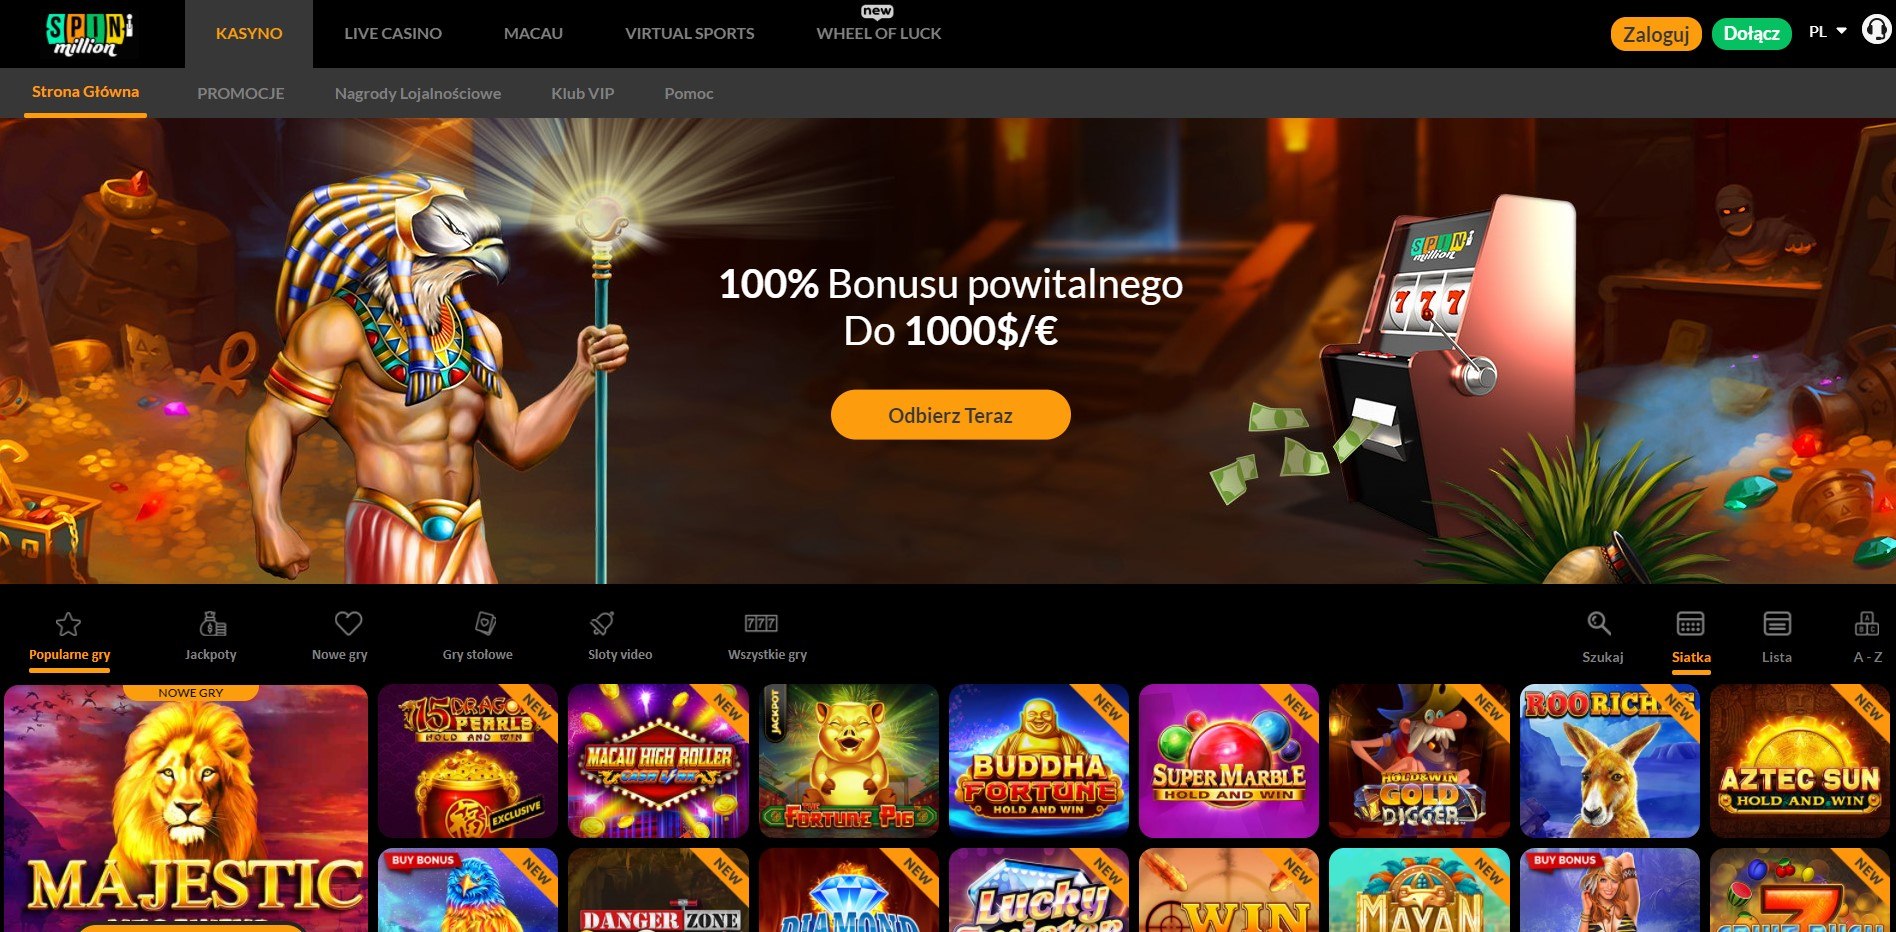
Task: Click the Zaloguj login button
Action: (x=1656, y=34)
